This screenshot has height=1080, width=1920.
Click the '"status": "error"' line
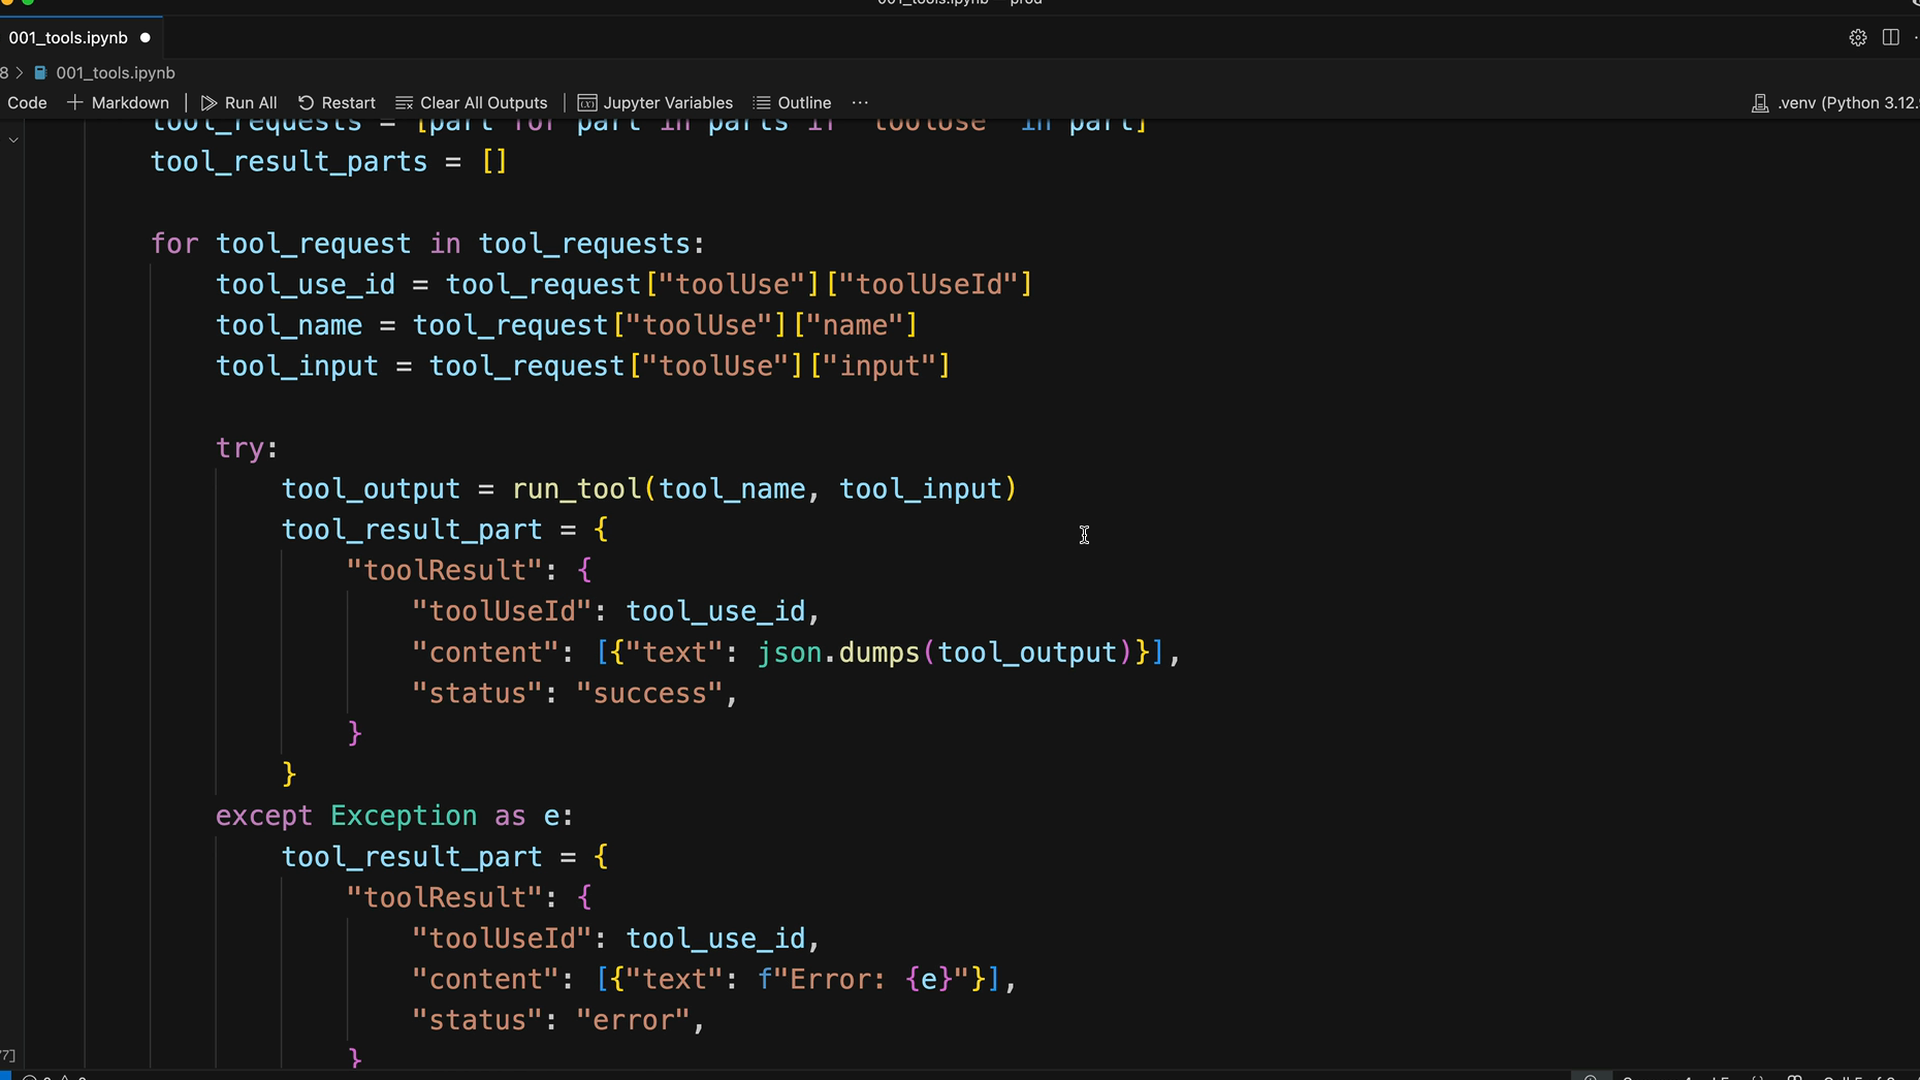558,1021
